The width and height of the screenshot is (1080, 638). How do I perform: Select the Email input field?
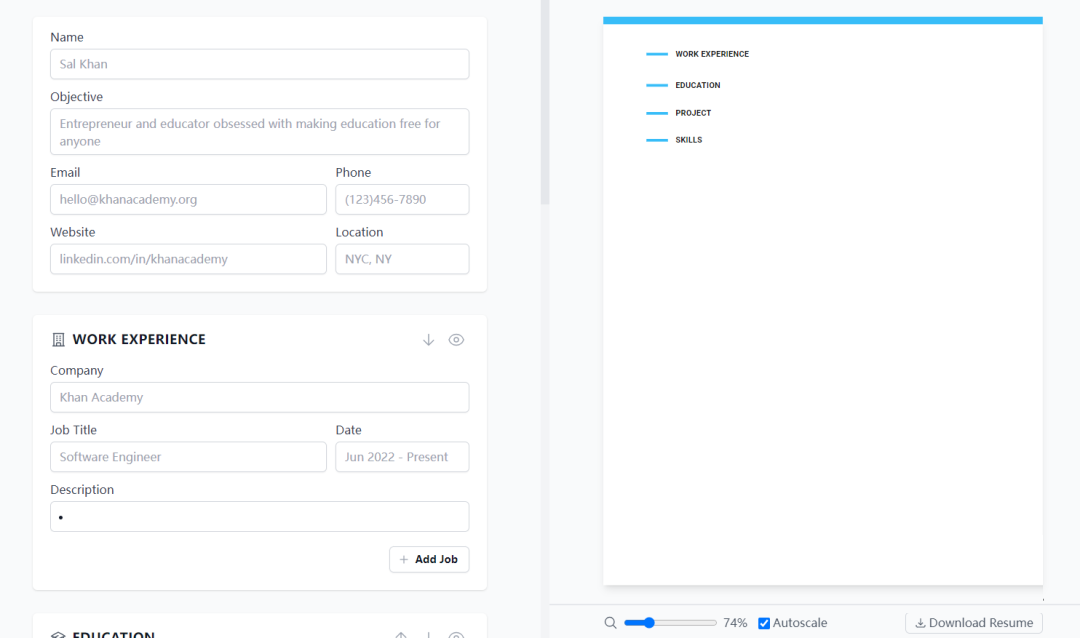tap(188, 199)
